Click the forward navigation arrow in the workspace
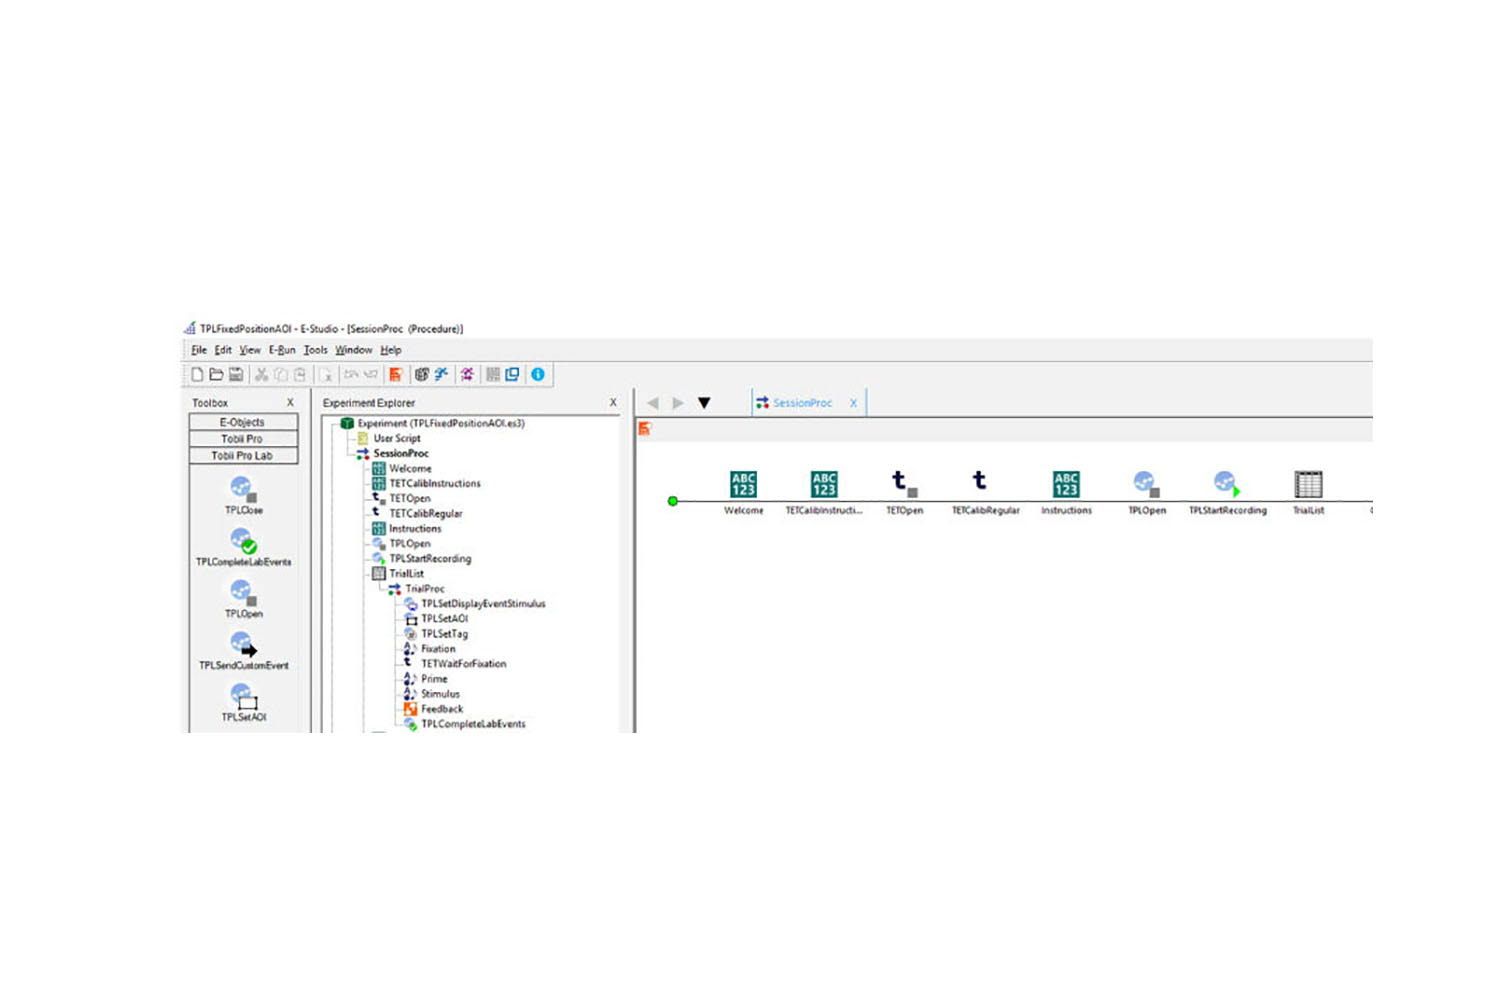 pos(678,403)
